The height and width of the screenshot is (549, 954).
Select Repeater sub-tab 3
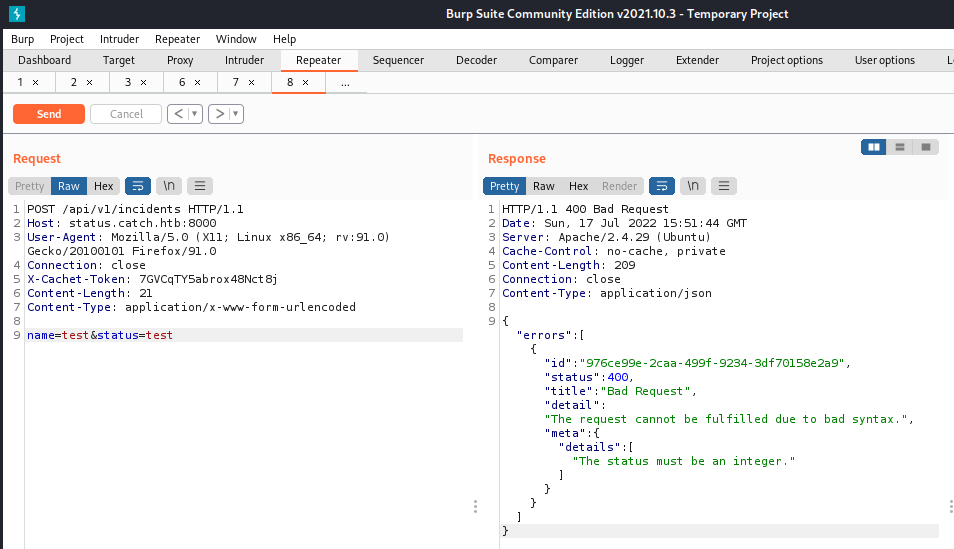point(128,82)
